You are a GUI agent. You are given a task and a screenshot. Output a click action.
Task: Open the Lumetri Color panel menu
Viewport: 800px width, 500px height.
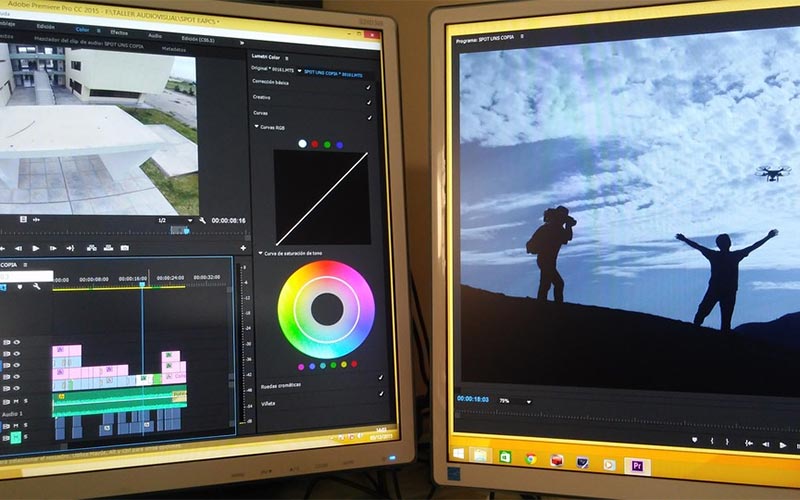287,58
